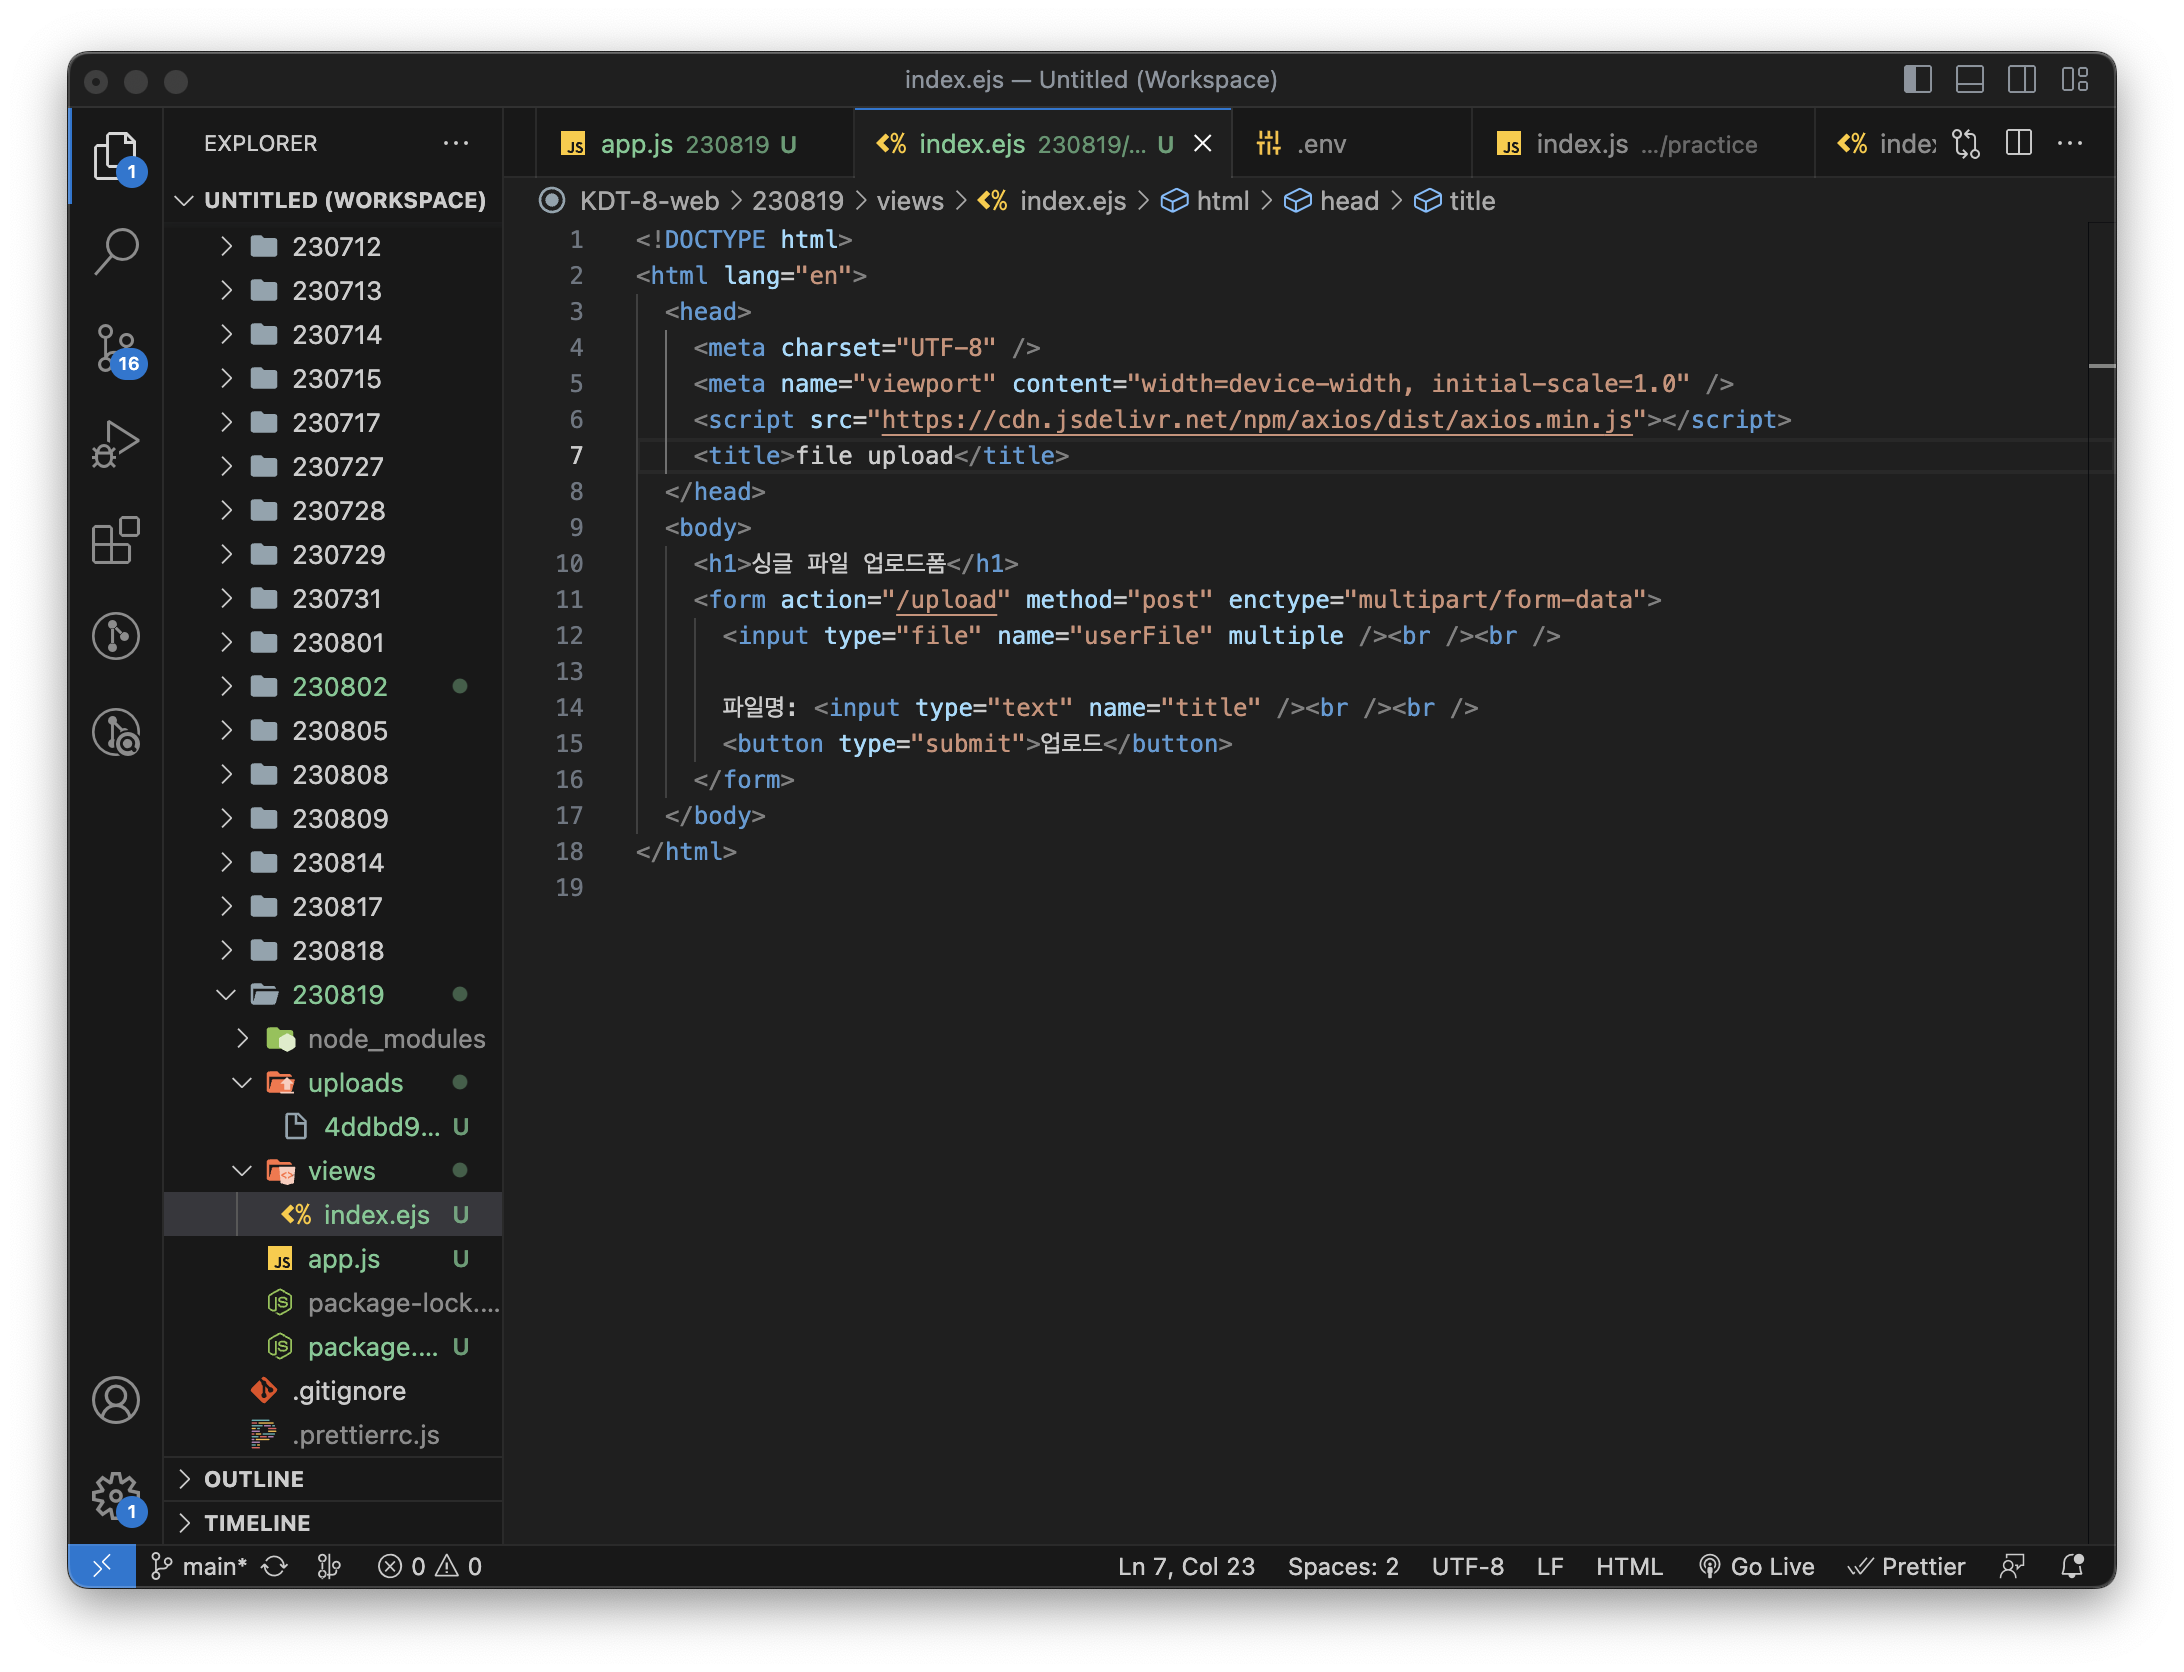Toggle secondary side bar layout icon

pos(2021,80)
